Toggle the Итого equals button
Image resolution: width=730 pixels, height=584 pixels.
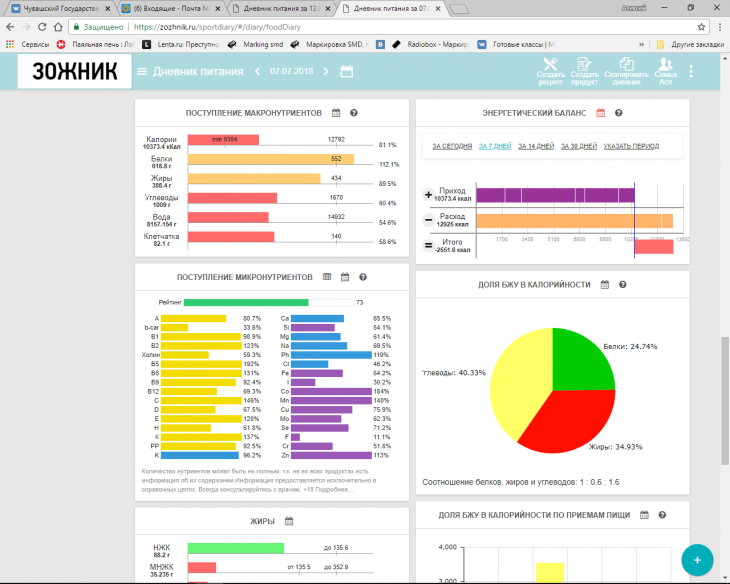(429, 245)
